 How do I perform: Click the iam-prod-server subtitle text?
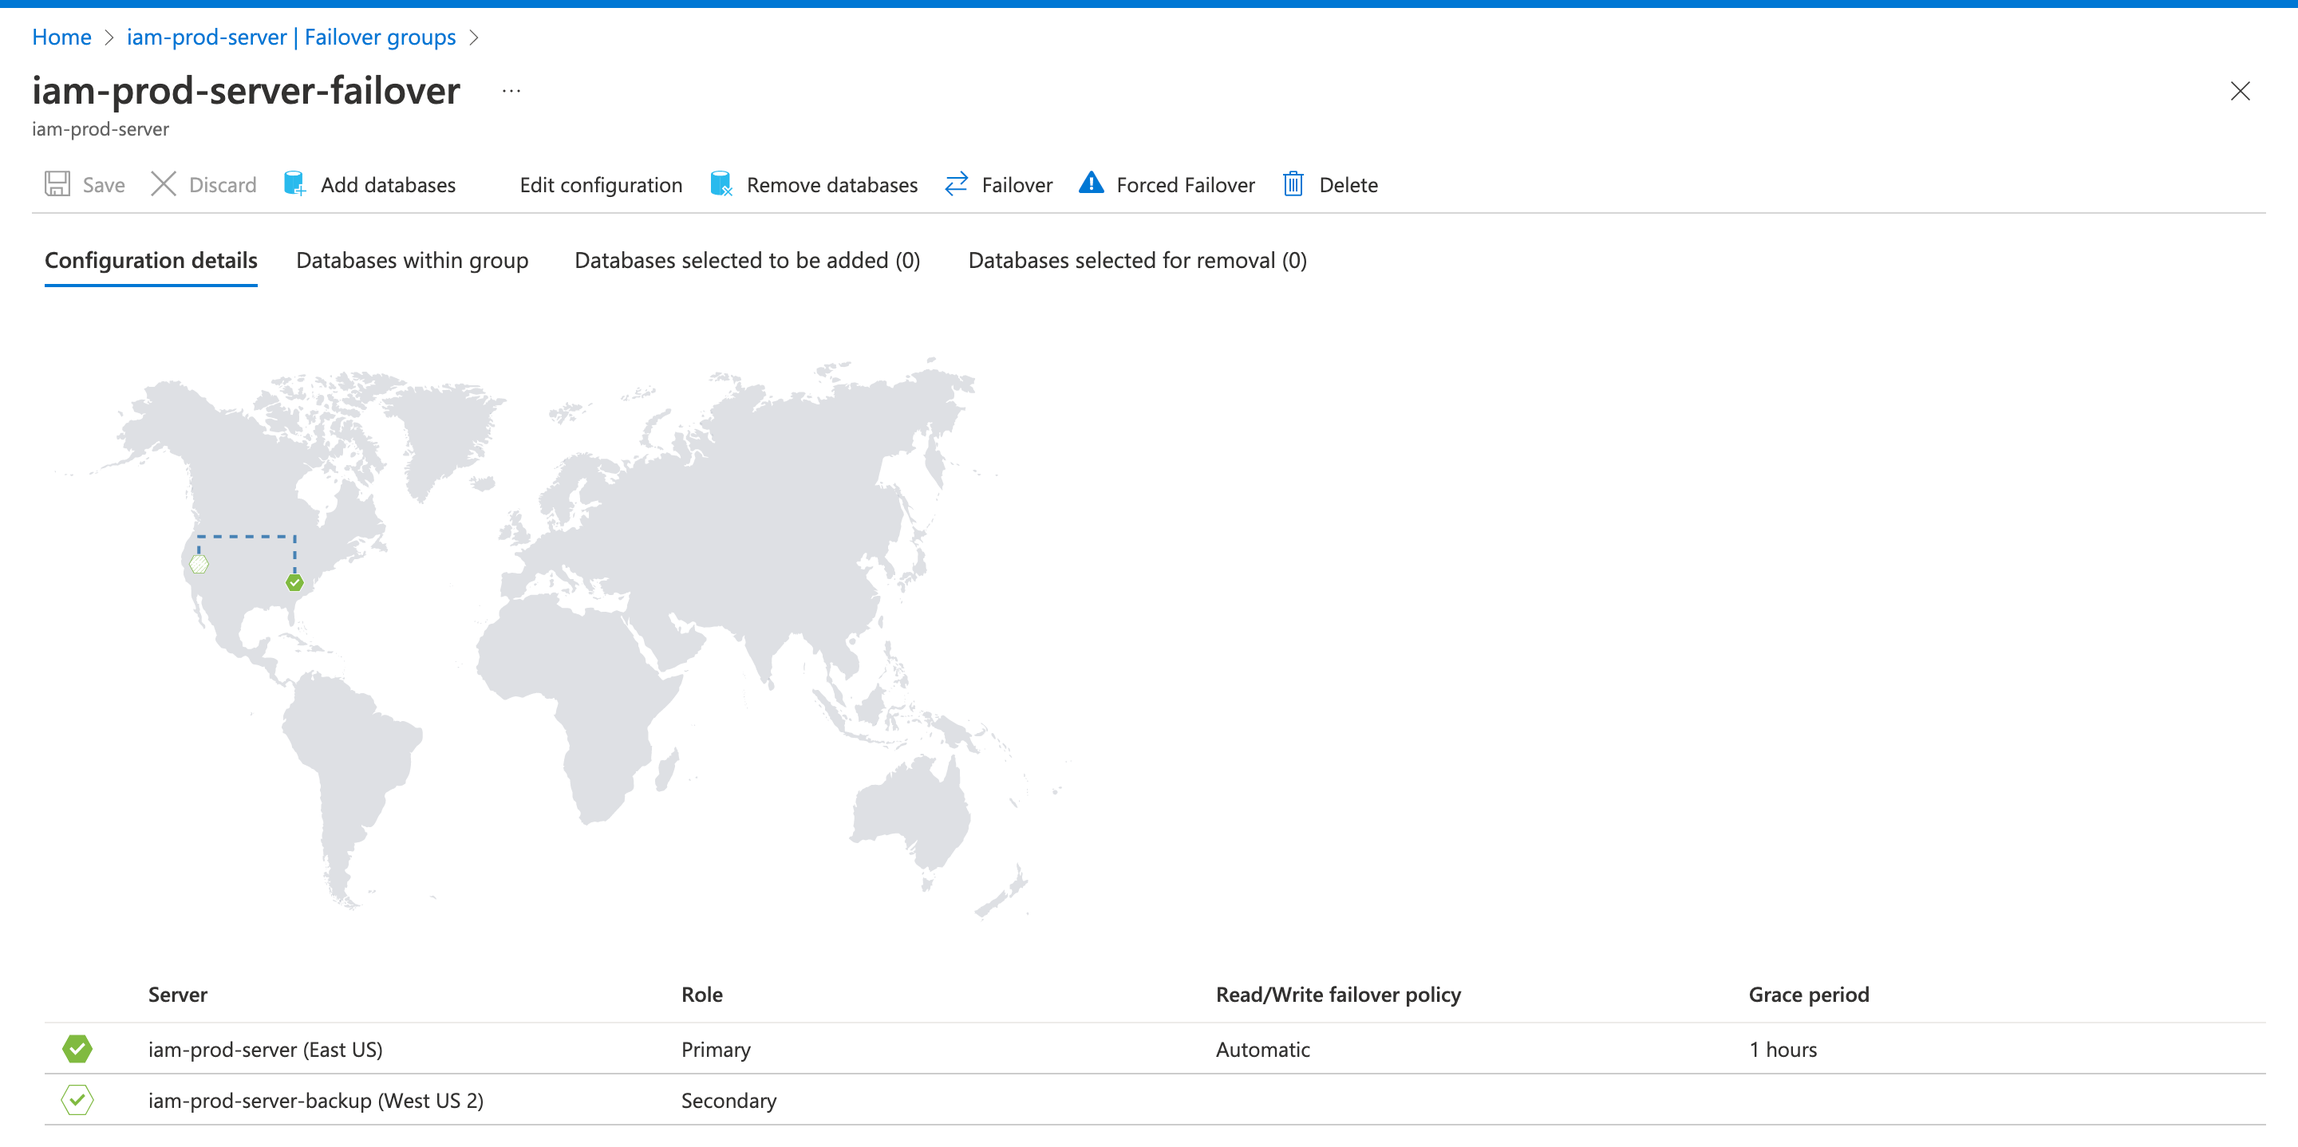pyautogui.click(x=100, y=129)
